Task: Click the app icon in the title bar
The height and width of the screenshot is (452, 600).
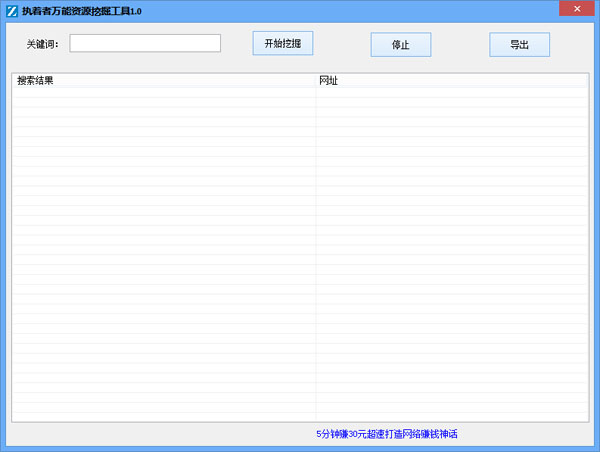Action: (x=11, y=9)
